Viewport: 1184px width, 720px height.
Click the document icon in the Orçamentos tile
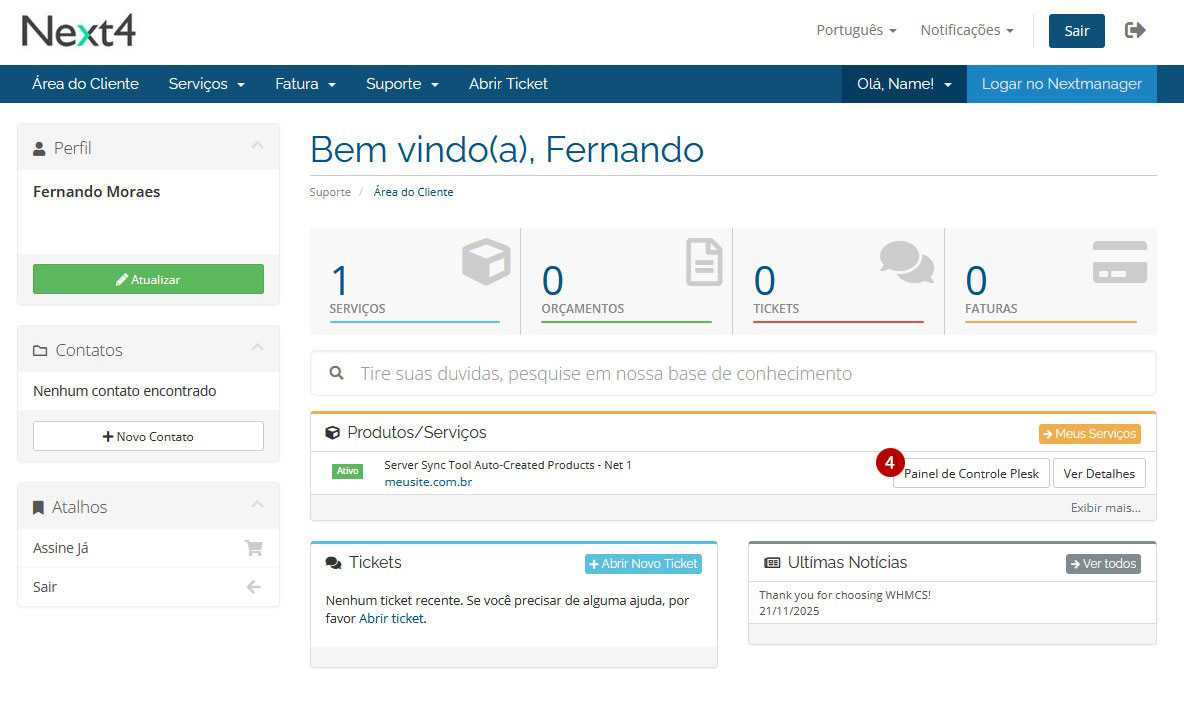point(704,262)
